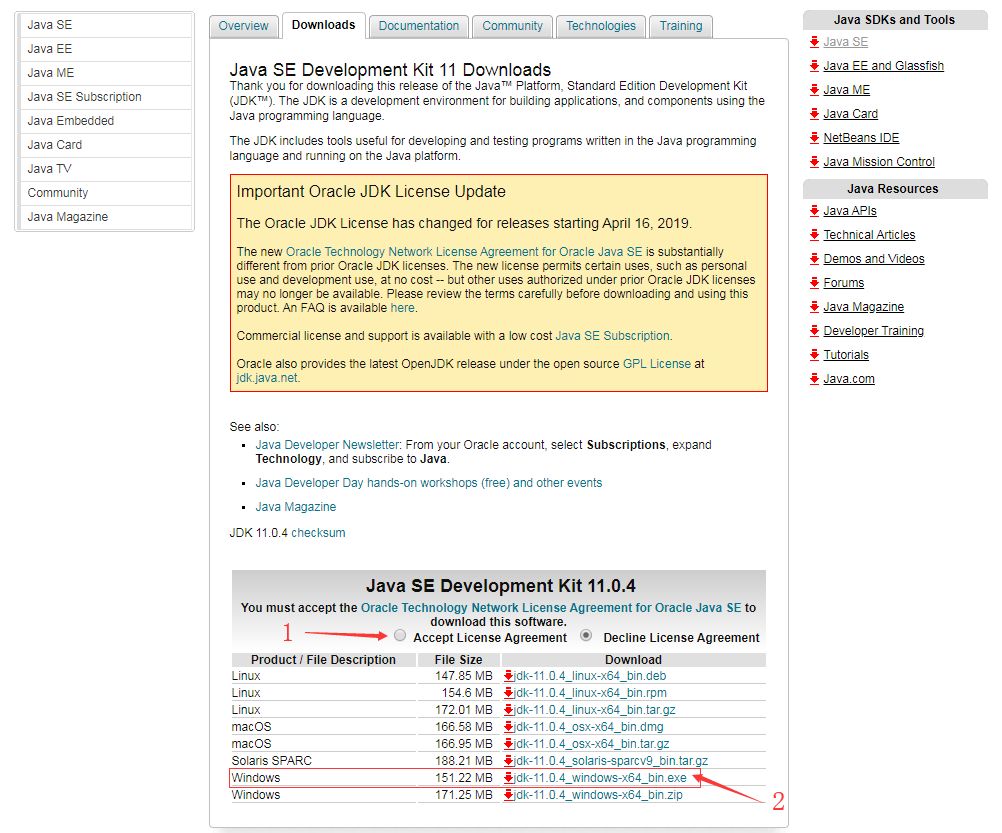Click arrow icon next to Java.com
This screenshot has width=1002, height=833.
tap(814, 379)
